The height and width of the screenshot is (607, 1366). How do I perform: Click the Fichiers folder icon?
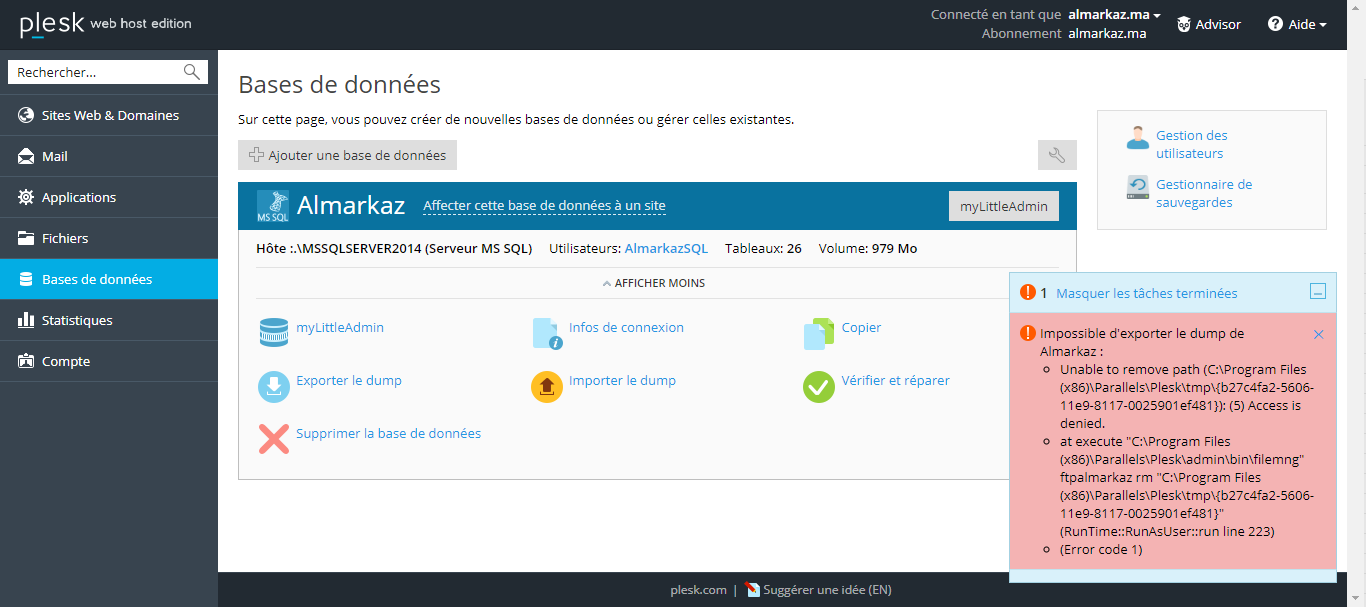point(26,238)
